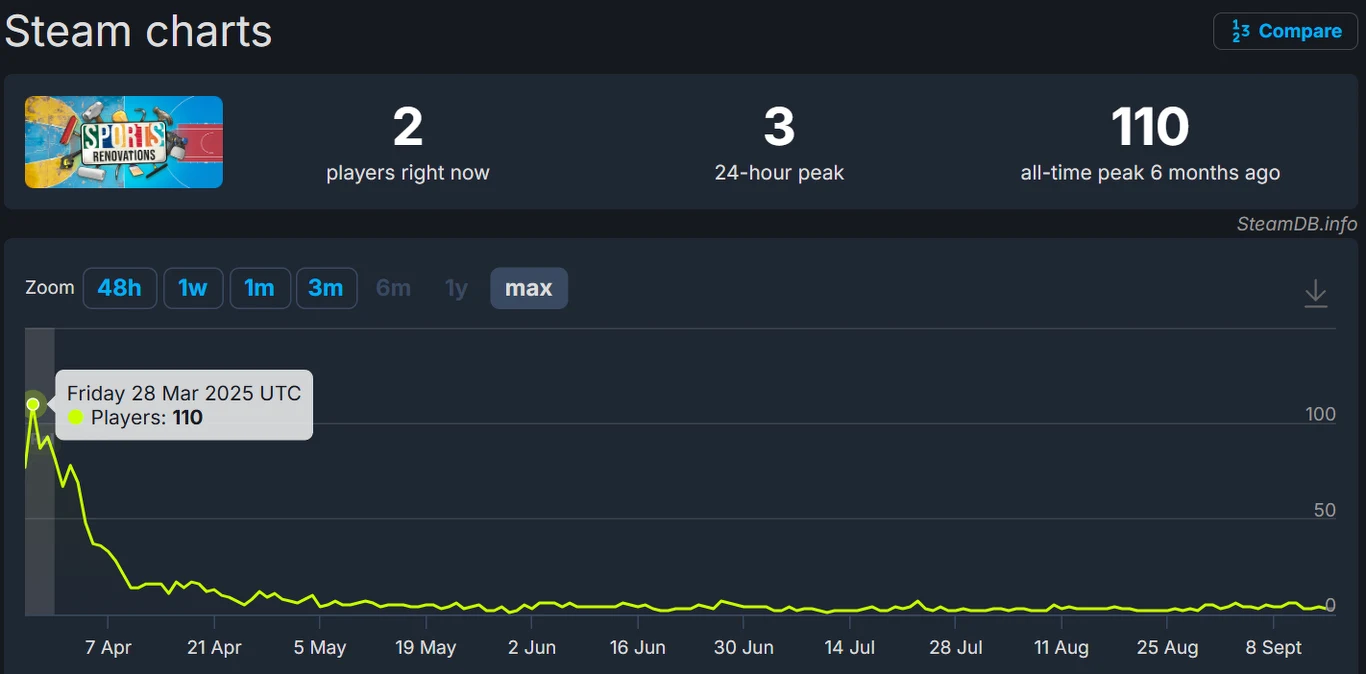This screenshot has height=674, width=1366.
Task: Click the 24-hour peak number 3
Action: (x=779, y=127)
